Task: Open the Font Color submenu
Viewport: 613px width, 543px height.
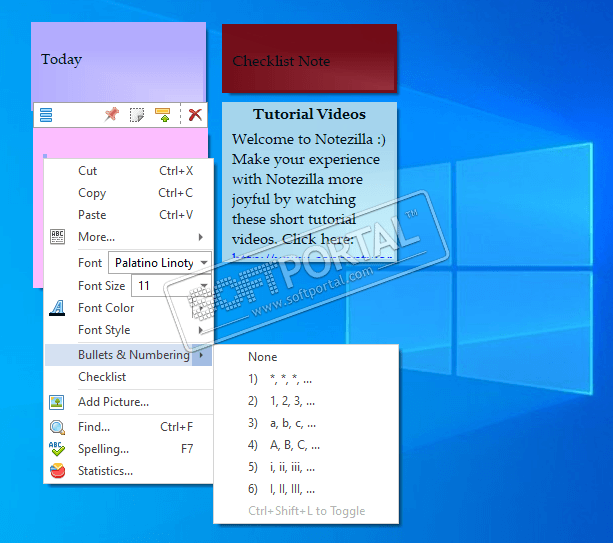Action: (129, 308)
